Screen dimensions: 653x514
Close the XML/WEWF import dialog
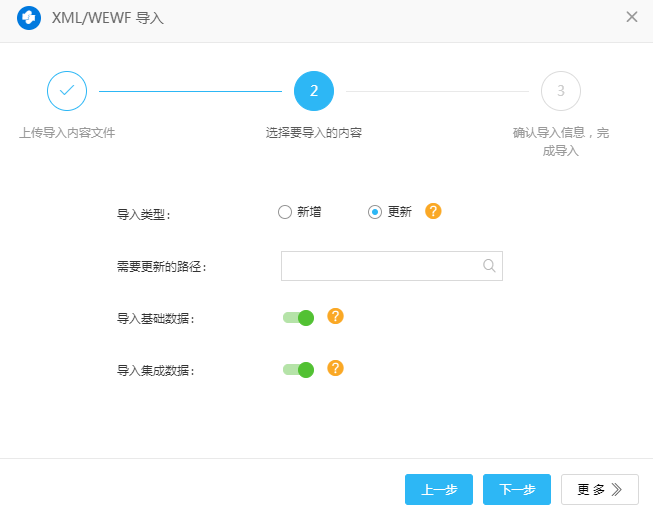(631, 17)
